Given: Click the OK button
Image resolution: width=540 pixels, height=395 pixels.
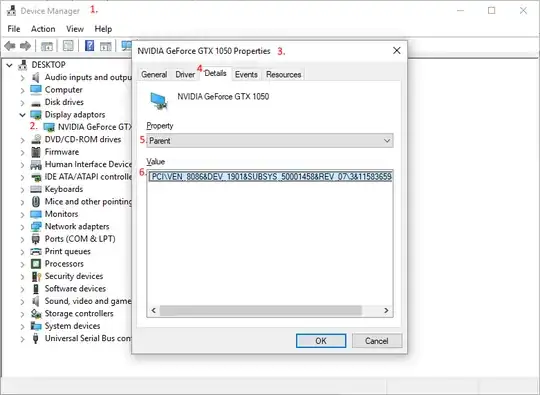Looking at the screenshot, I should tap(321, 341).
